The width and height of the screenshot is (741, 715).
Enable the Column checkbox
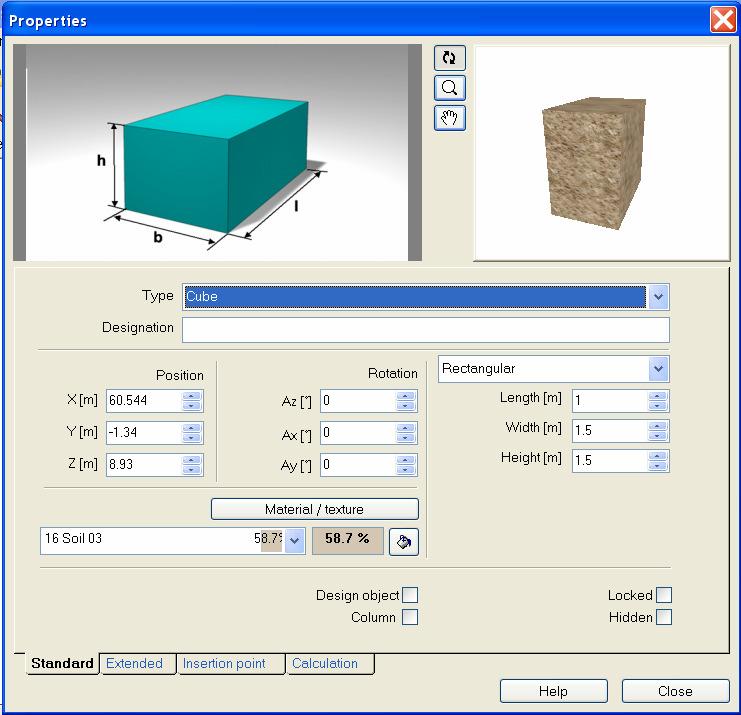pyautogui.click(x=410, y=617)
